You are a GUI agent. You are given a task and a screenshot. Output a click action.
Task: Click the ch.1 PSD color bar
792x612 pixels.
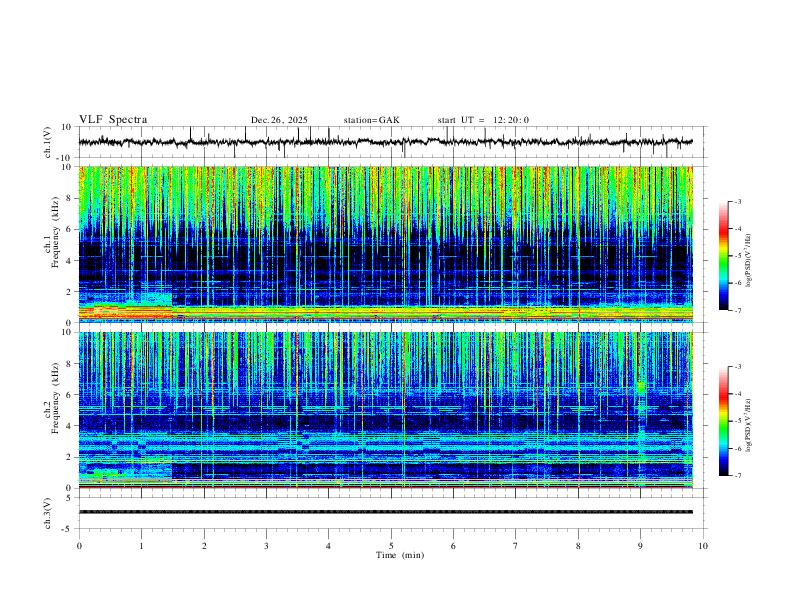coord(724,256)
